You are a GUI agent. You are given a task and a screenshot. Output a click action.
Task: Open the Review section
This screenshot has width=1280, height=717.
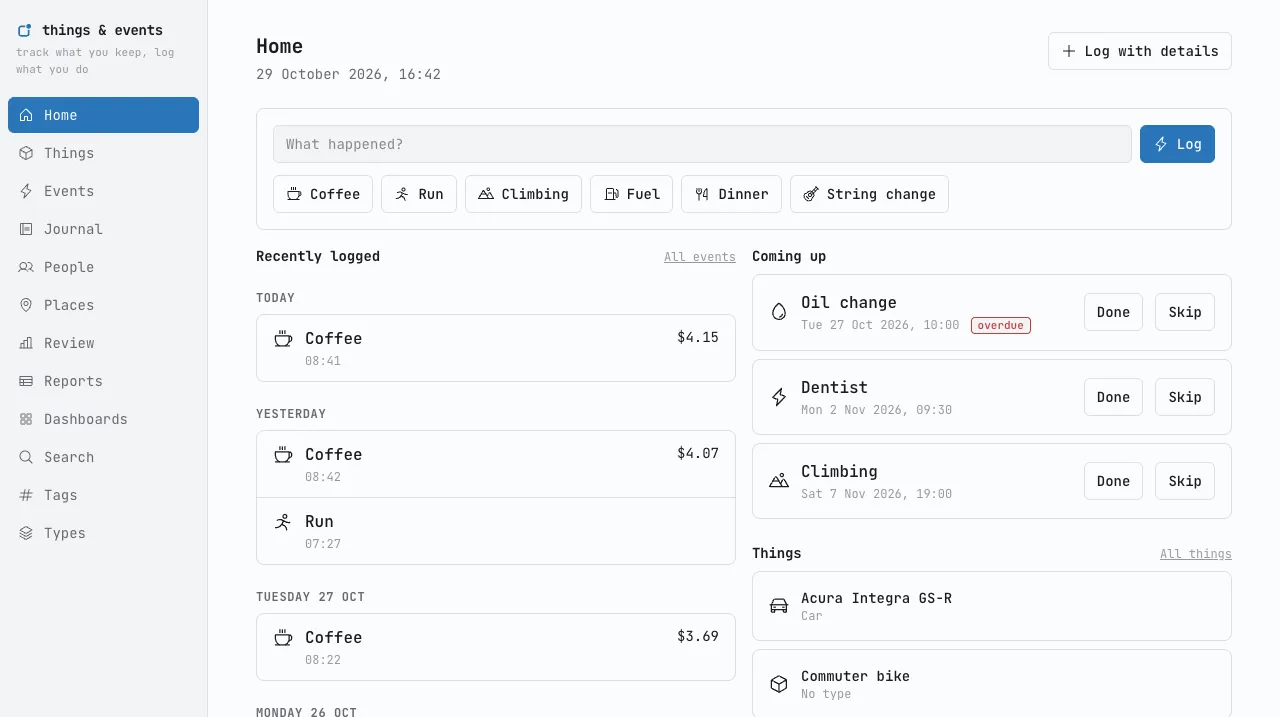point(103,343)
